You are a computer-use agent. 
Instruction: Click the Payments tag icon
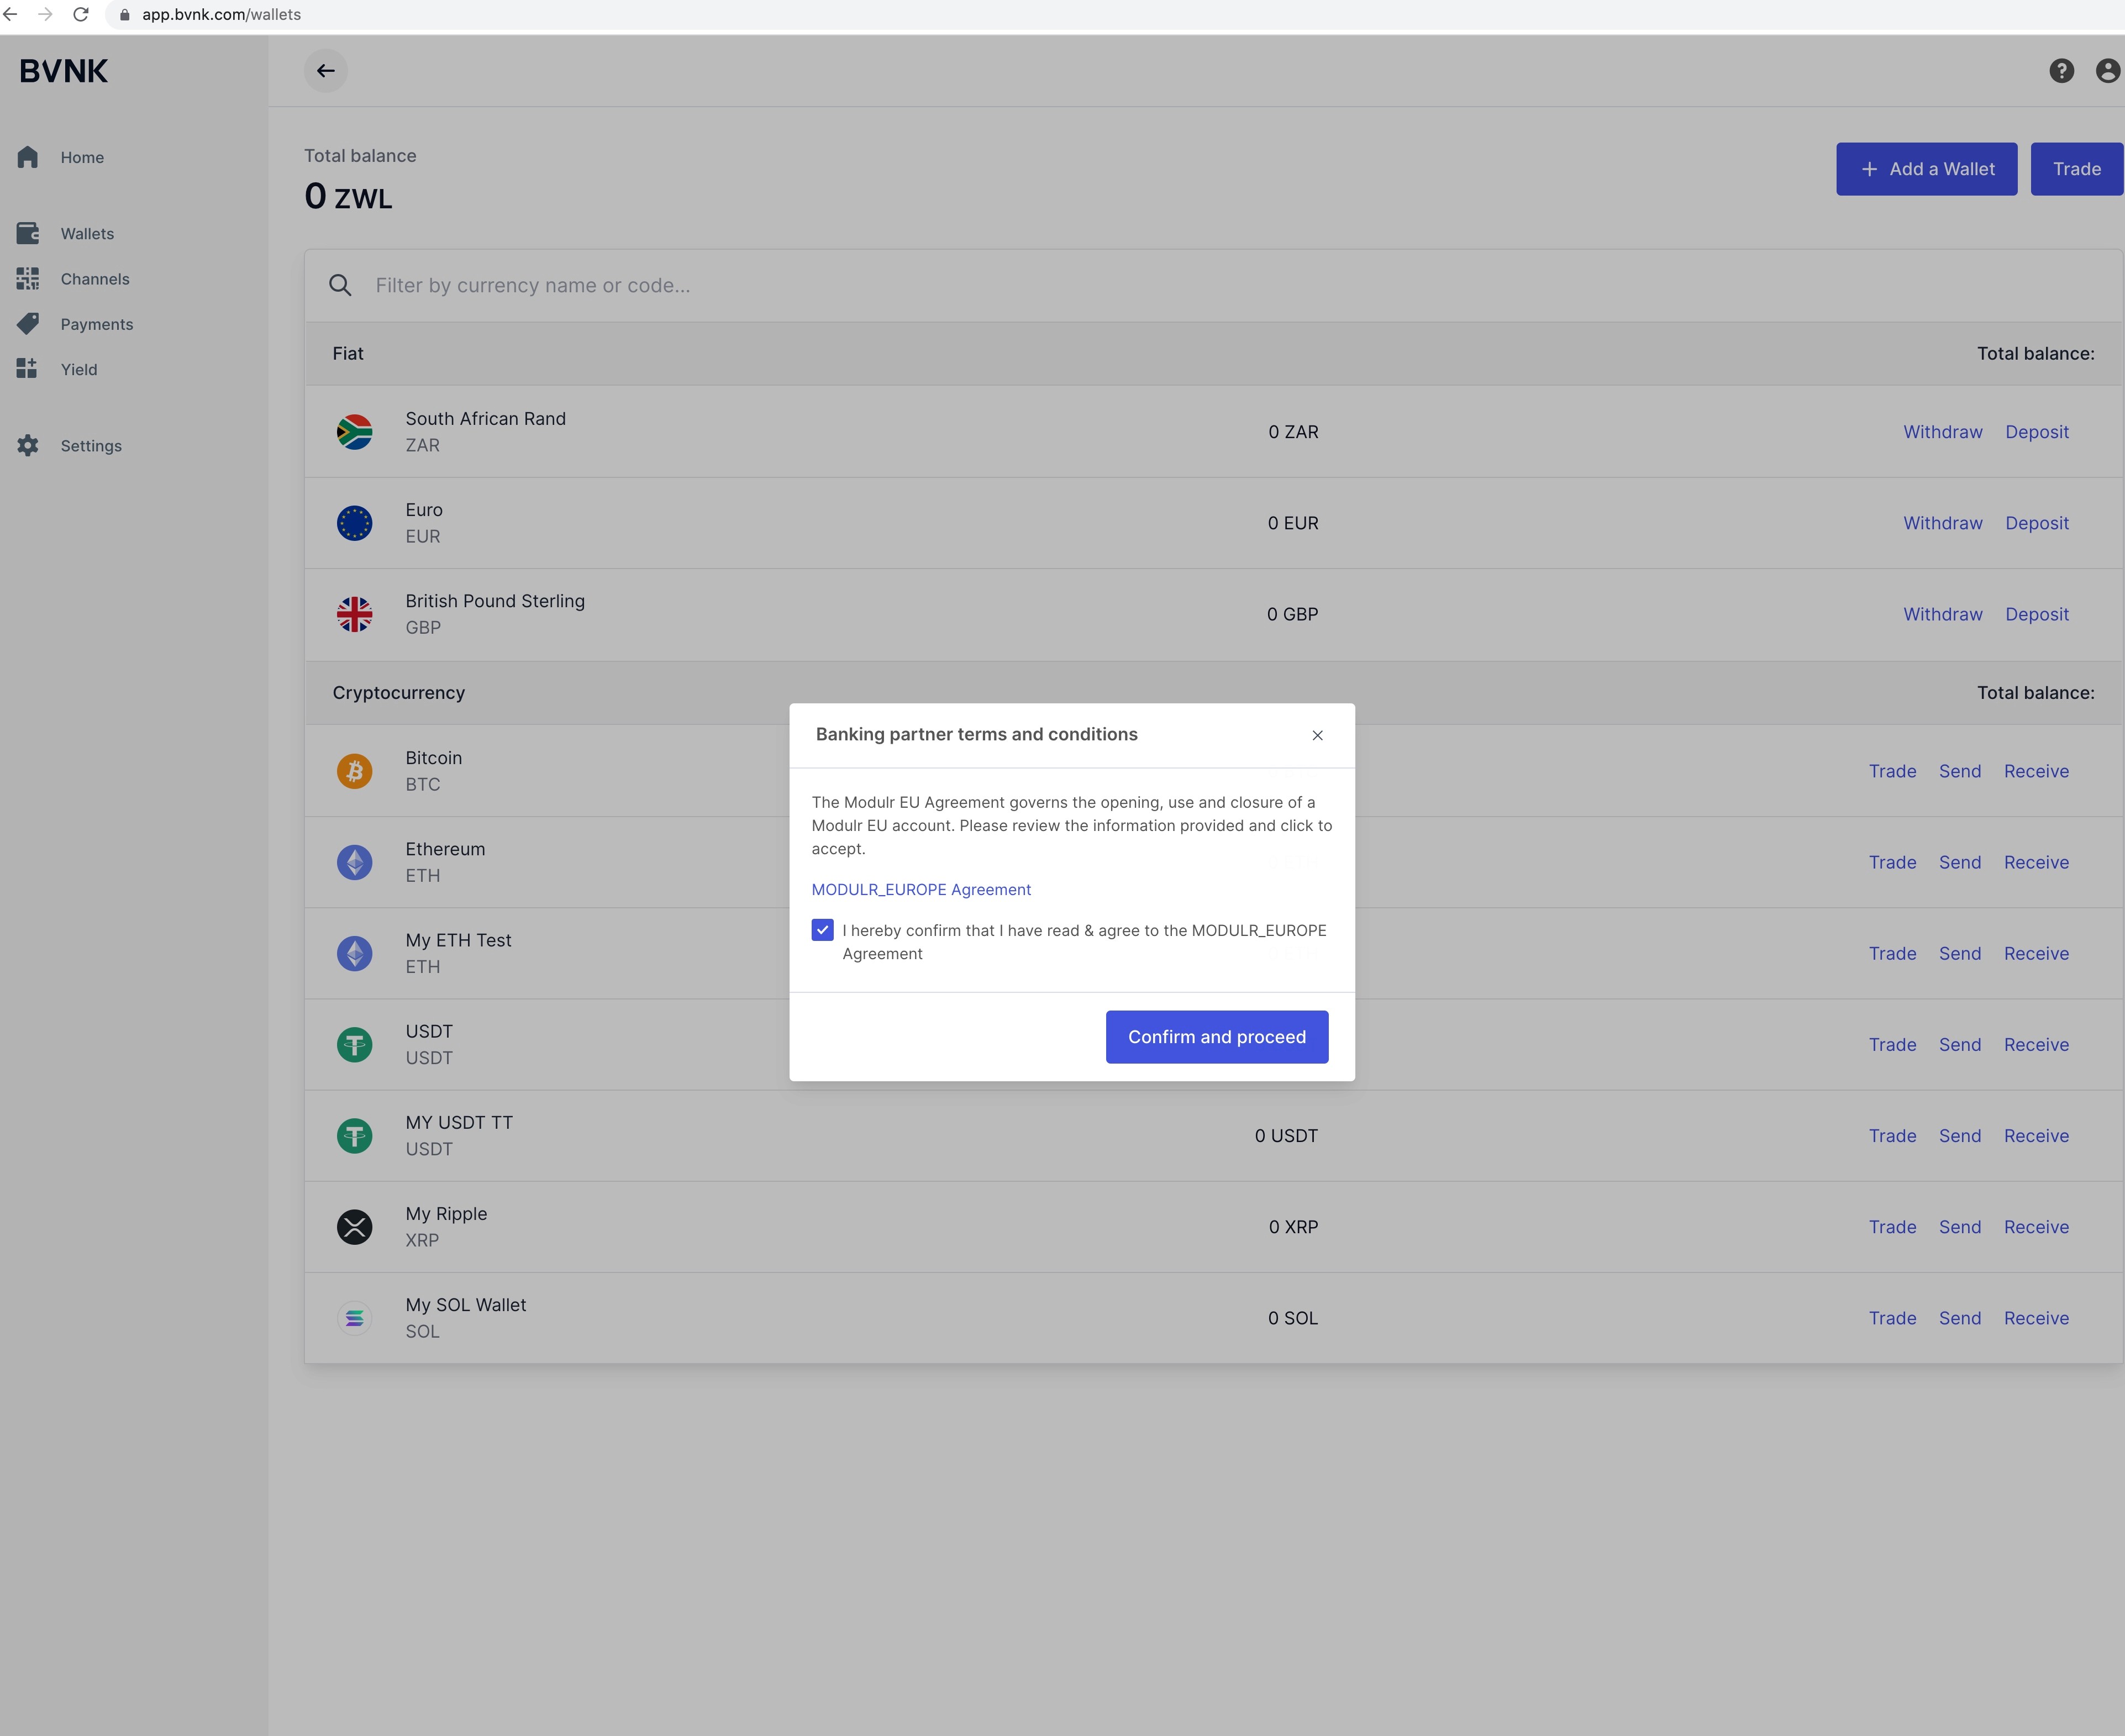[28, 324]
